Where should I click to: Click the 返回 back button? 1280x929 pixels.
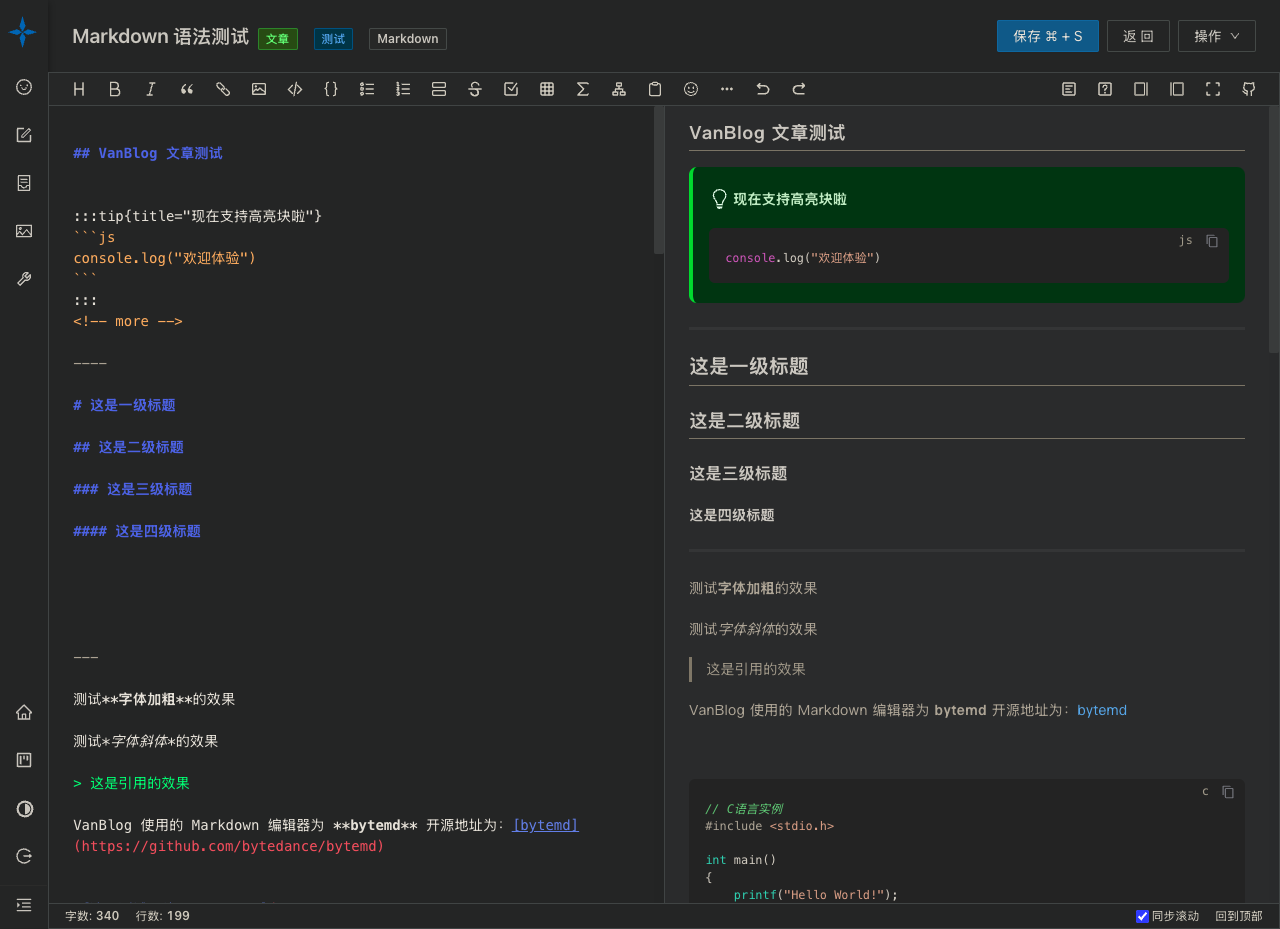tap(1138, 36)
